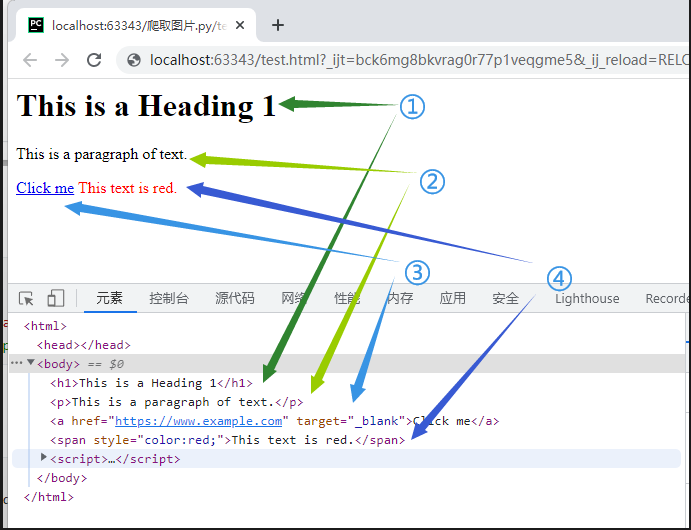
Task: Switch to the 内存 tab
Action: pyautogui.click(x=400, y=298)
